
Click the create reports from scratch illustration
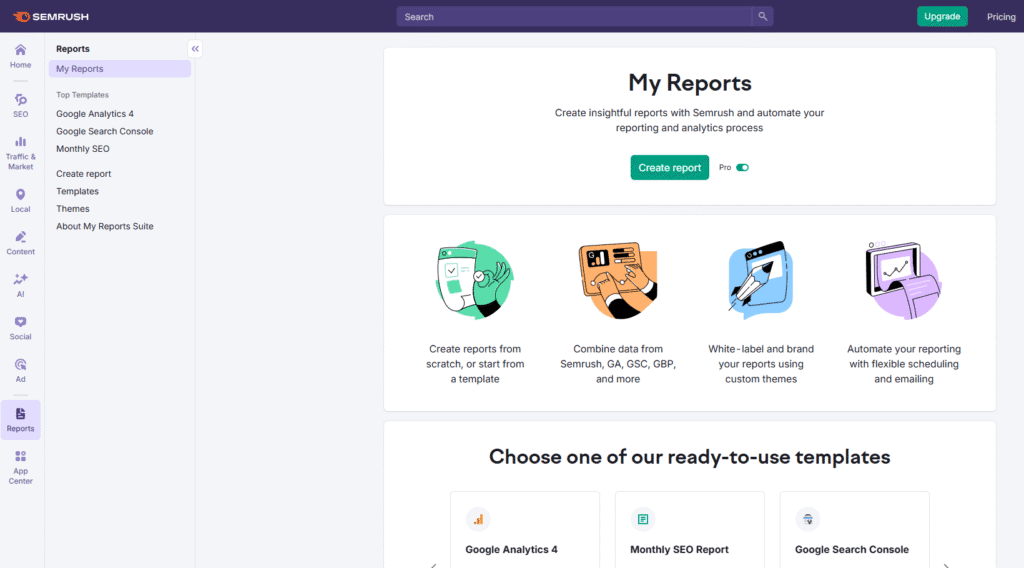[475, 280]
